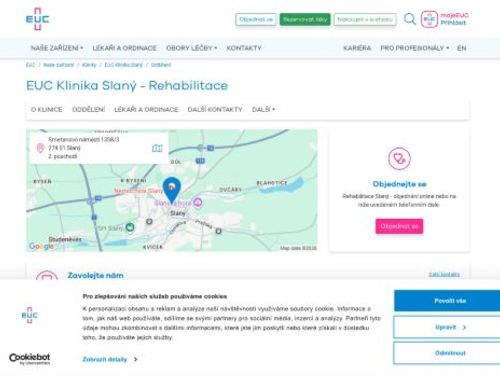Click the EUC breadcrumb link
This screenshot has width=500, height=375.
click(30, 65)
